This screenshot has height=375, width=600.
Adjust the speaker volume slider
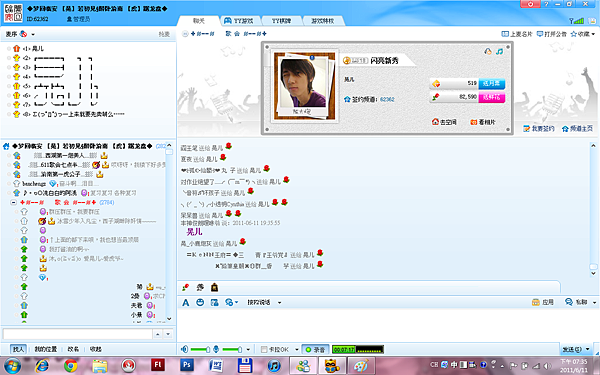click(200, 349)
